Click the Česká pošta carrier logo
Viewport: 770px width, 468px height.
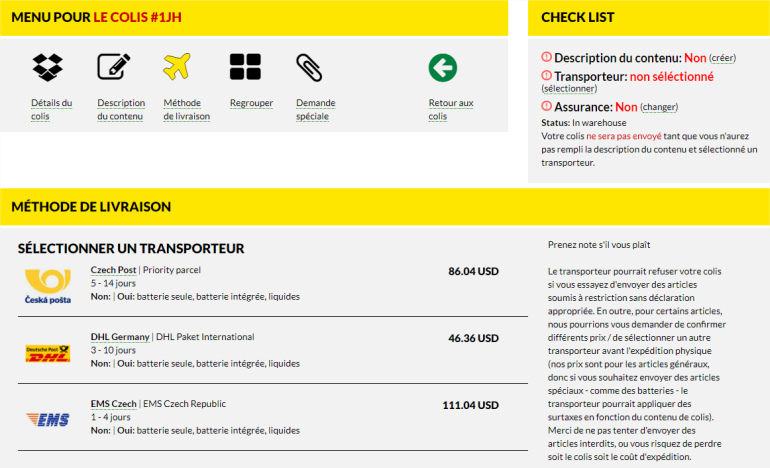point(48,286)
